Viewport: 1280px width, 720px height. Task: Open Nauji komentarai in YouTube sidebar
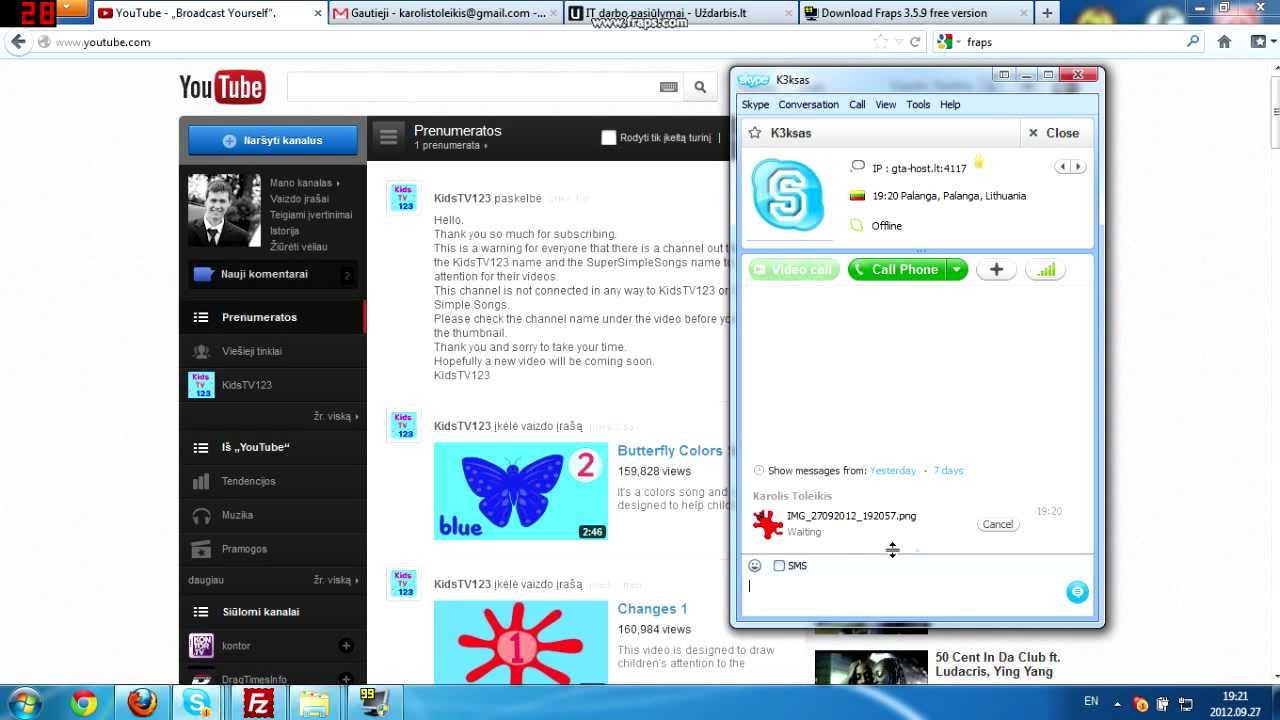coord(273,274)
